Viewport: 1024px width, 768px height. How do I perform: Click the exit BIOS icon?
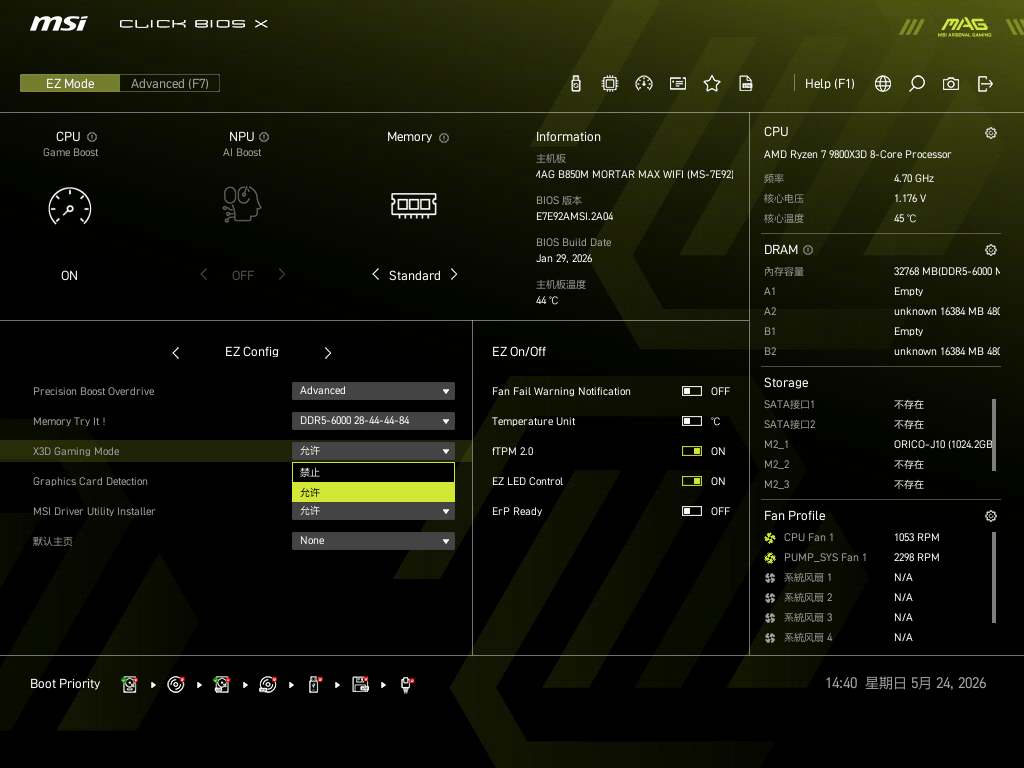click(985, 84)
